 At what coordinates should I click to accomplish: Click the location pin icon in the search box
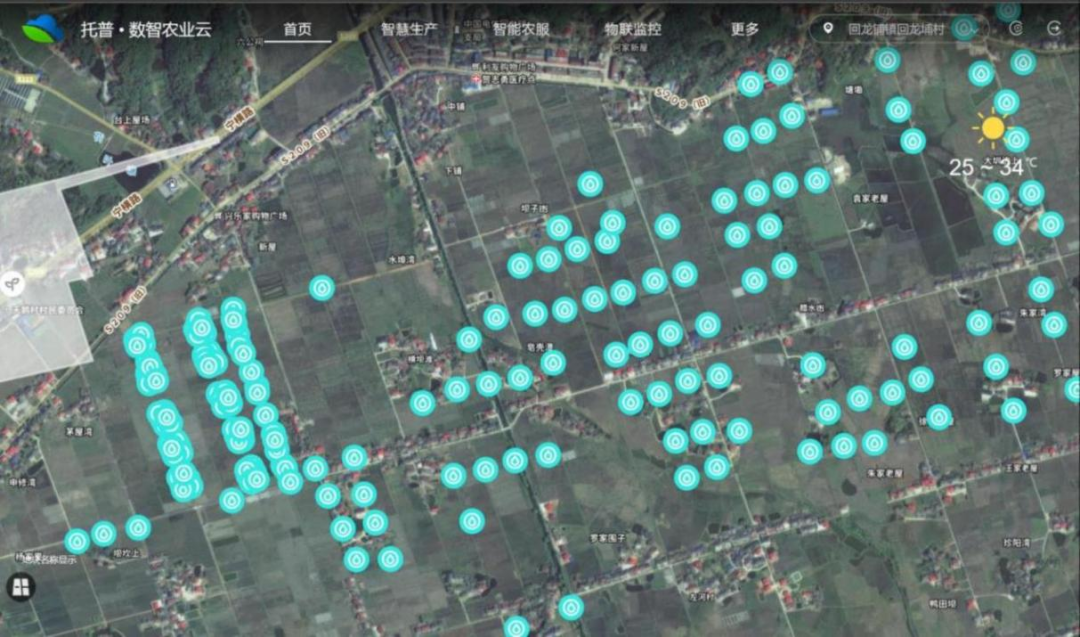point(828,28)
